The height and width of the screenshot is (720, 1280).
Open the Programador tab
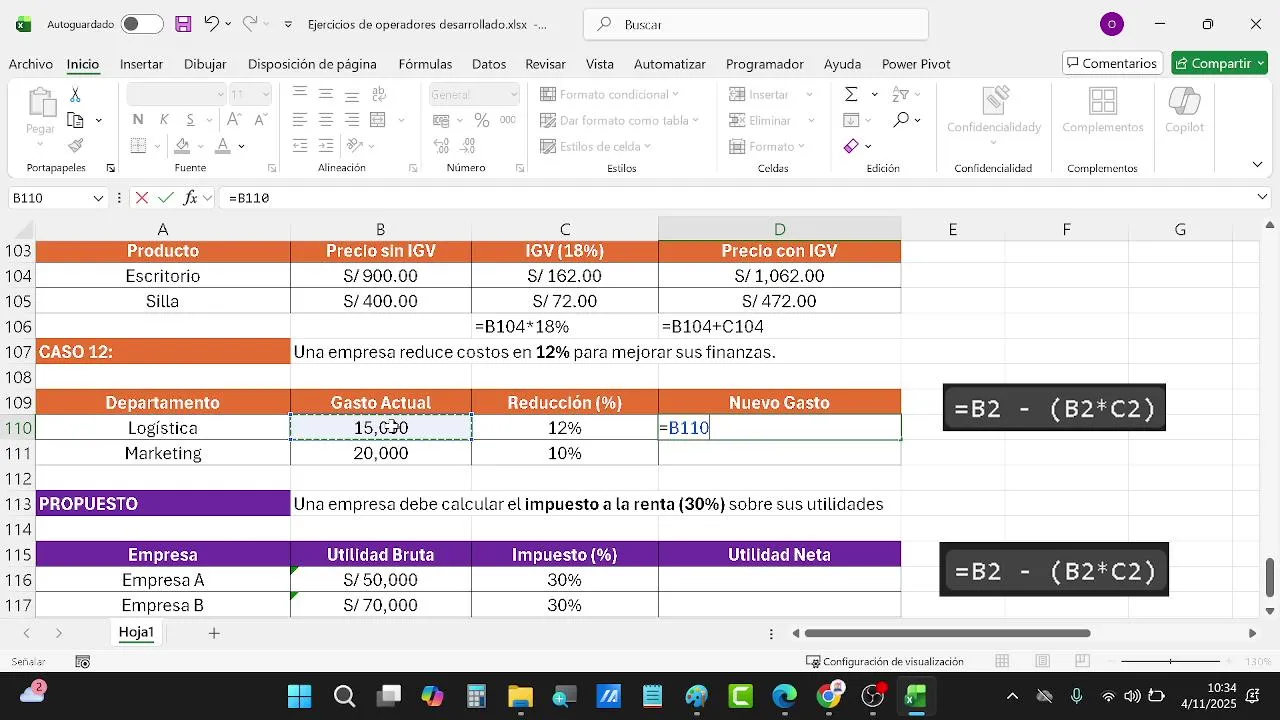pos(764,64)
